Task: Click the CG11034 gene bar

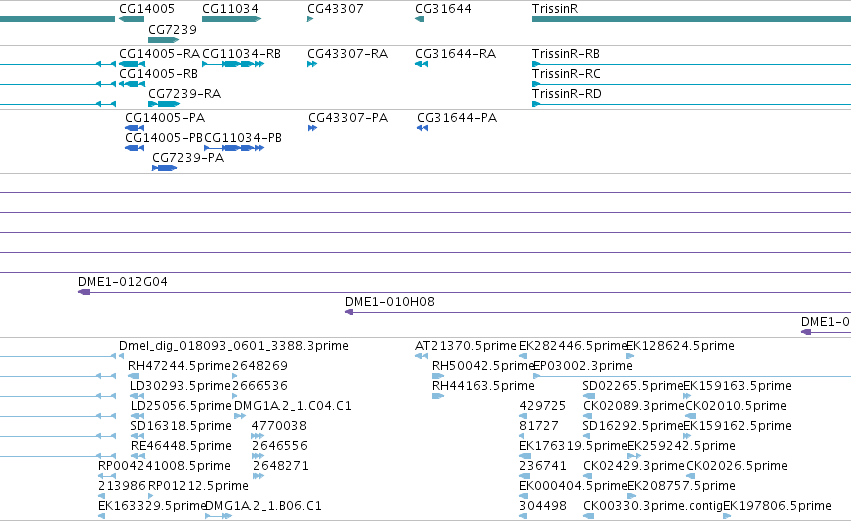Action: (x=231, y=19)
